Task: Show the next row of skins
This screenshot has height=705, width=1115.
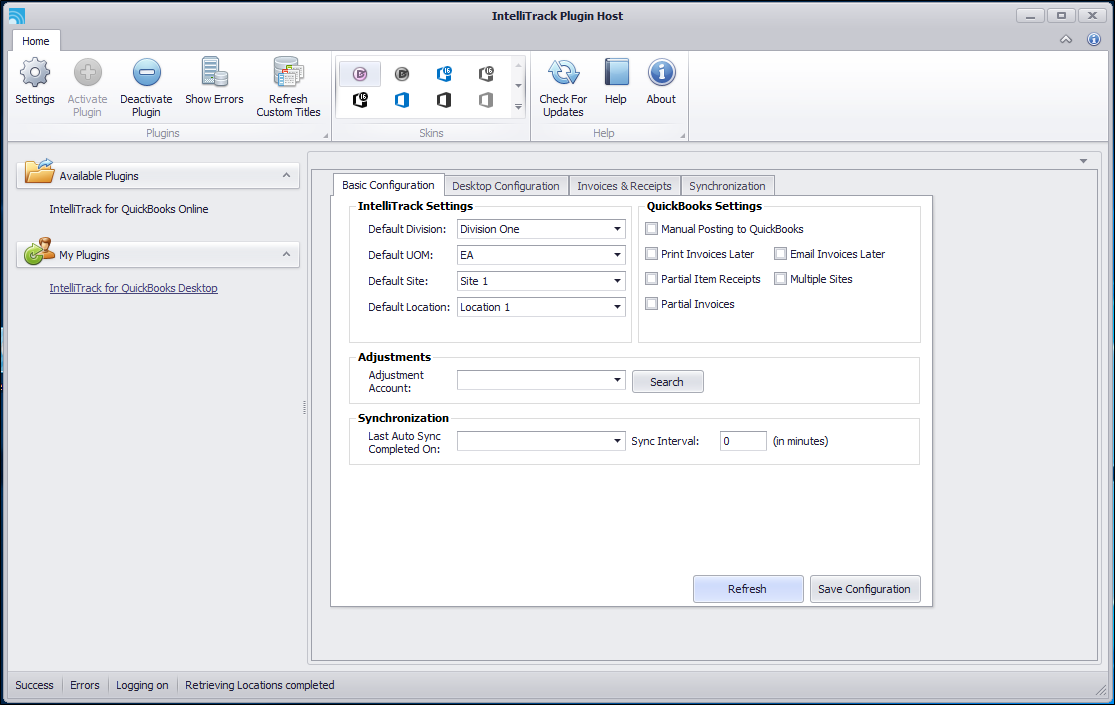Action: pos(518,85)
